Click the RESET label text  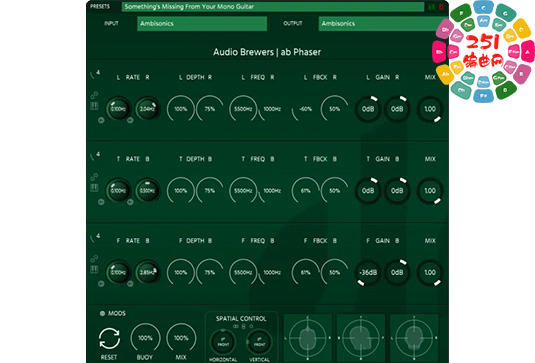point(109,357)
